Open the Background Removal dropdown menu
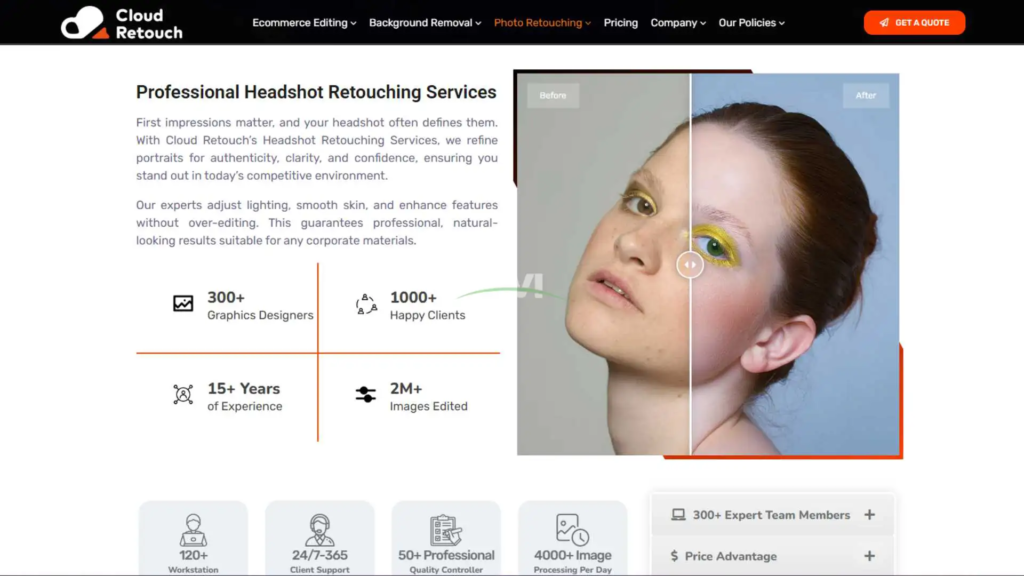The height and width of the screenshot is (576, 1024). pyautogui.click(x=424, y=23)
